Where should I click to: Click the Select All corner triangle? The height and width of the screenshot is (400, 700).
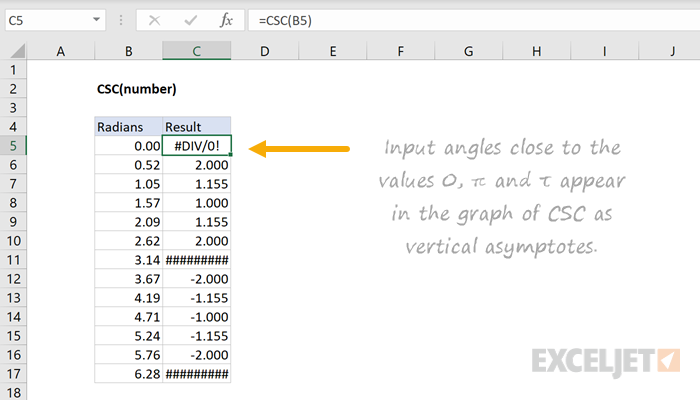point(18,51)
